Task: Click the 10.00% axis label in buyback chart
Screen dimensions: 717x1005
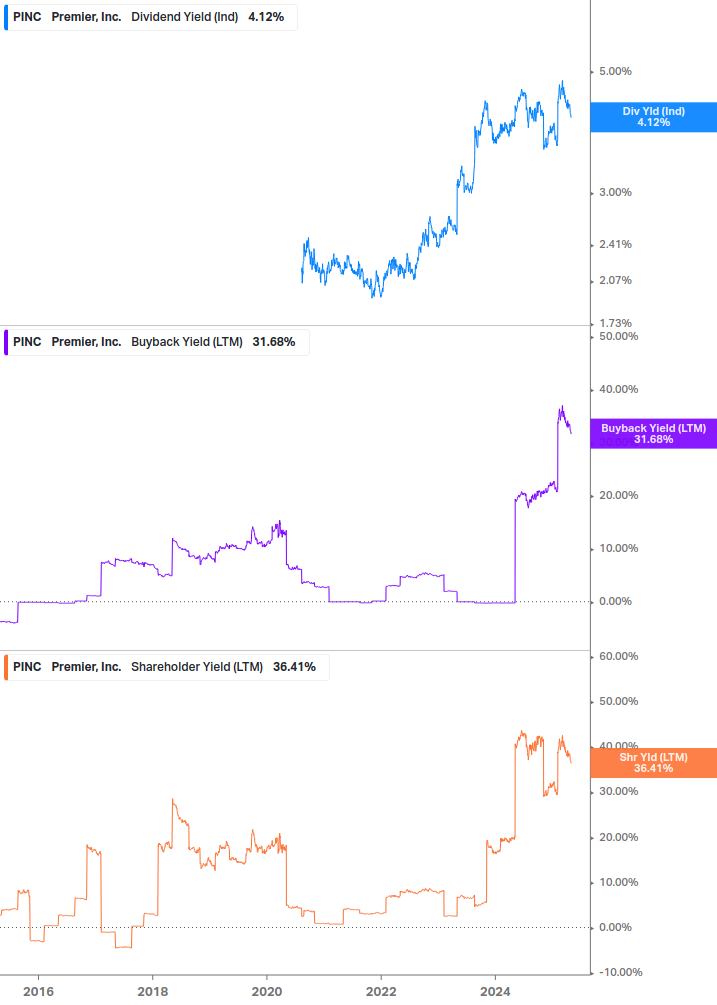Action: (618, 548)
